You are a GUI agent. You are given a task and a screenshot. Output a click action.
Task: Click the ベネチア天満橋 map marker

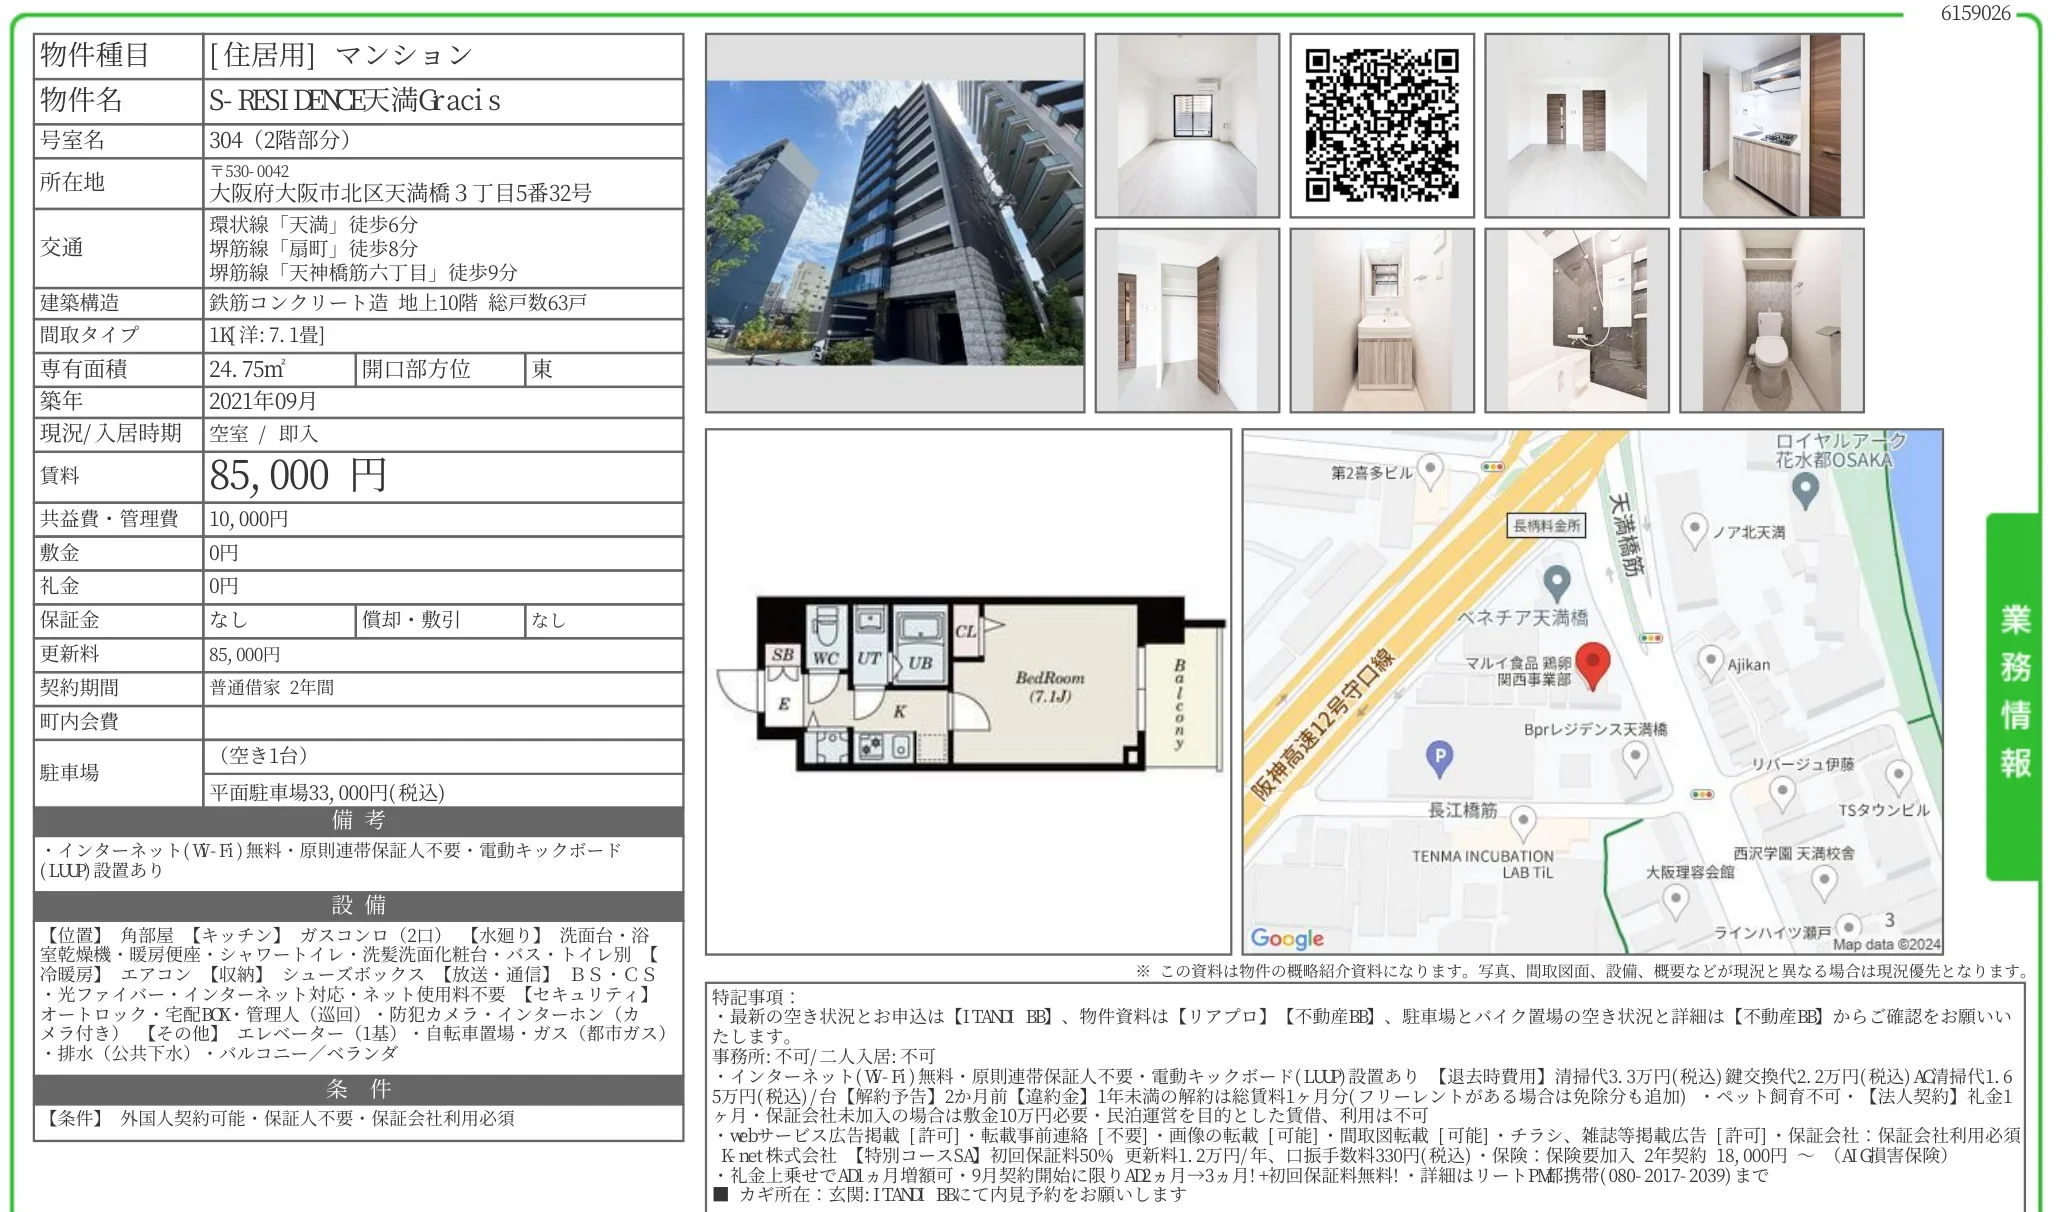point(1556,583)
